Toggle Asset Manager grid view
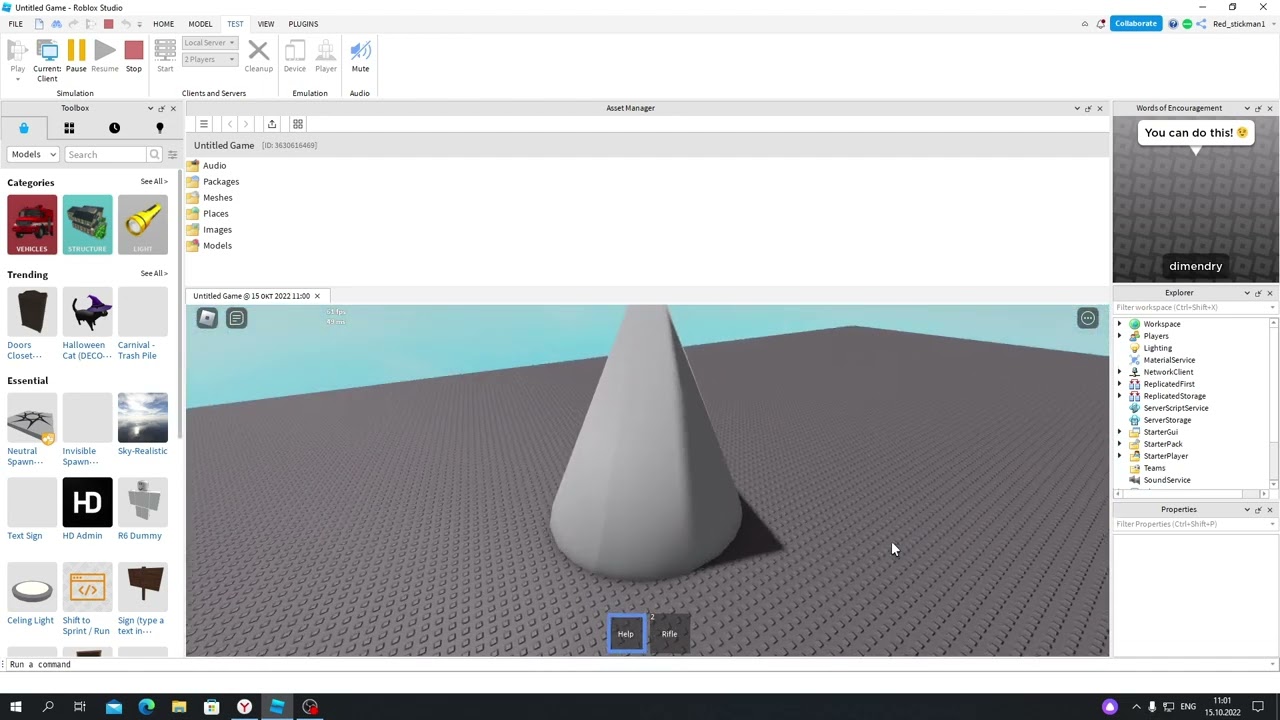Viewport: 1280px width, 720px height. [298, 124]
